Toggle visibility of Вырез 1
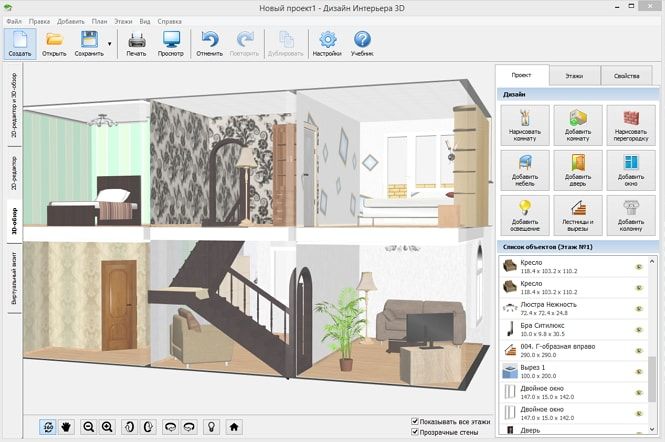Viewport: 665px width, 442px height. coord(639,372)
